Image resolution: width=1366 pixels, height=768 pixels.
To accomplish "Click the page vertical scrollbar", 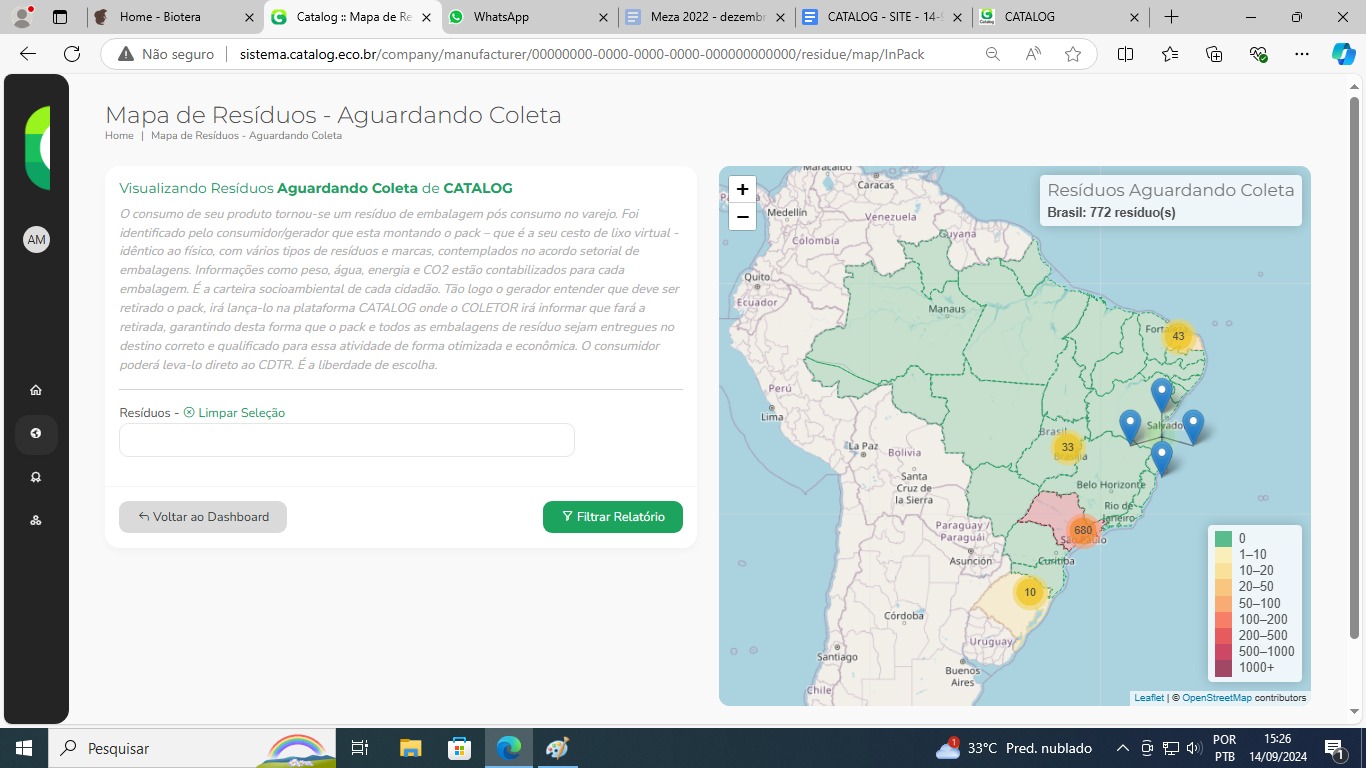I will click(x=1355, y=368).
